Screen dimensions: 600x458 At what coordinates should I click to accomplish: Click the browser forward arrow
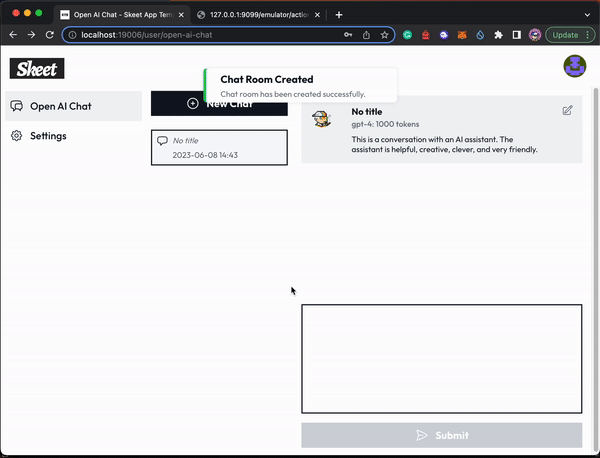coord(31,35)
